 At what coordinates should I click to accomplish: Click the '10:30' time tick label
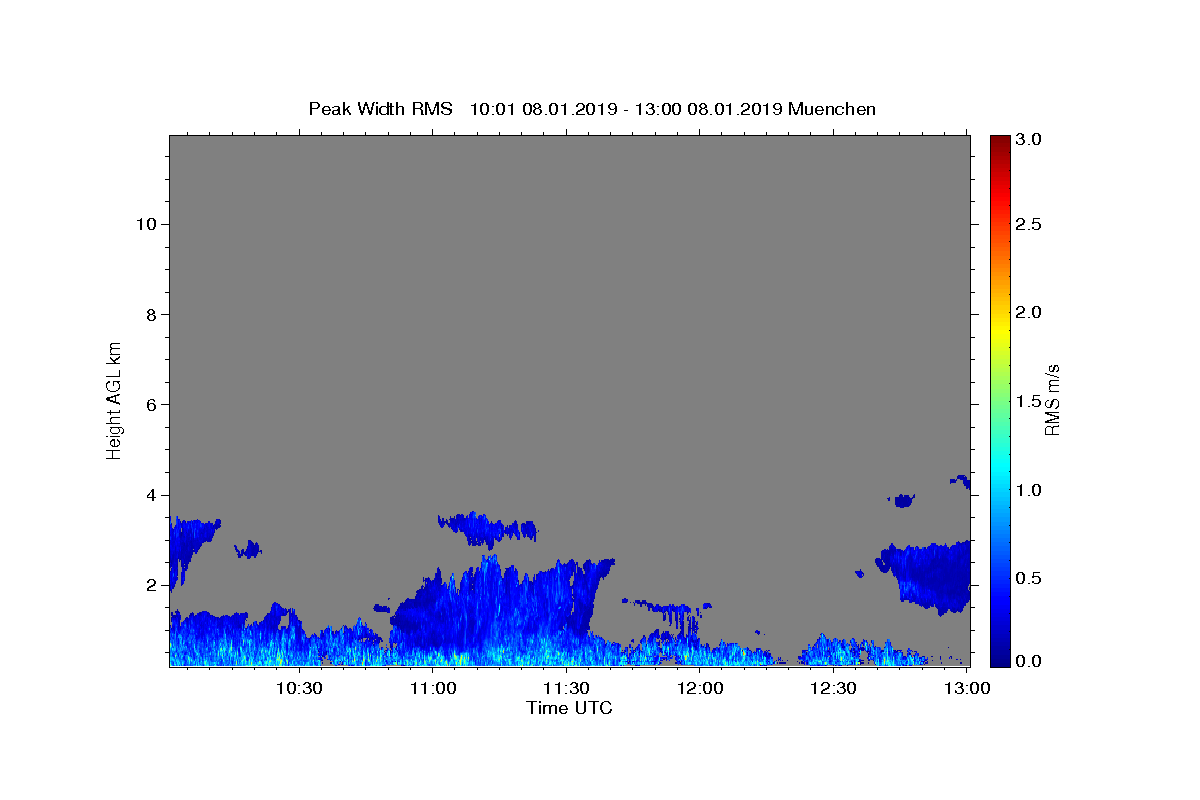click(299, 688)
